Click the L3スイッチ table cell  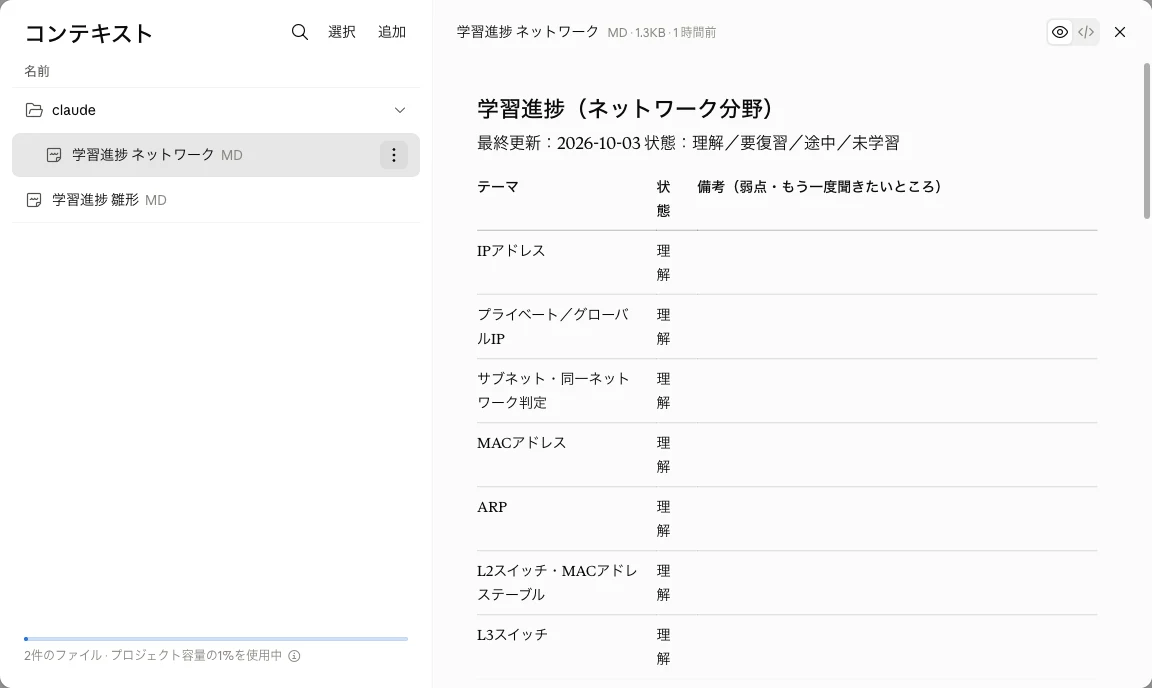(x=512, y=634)
